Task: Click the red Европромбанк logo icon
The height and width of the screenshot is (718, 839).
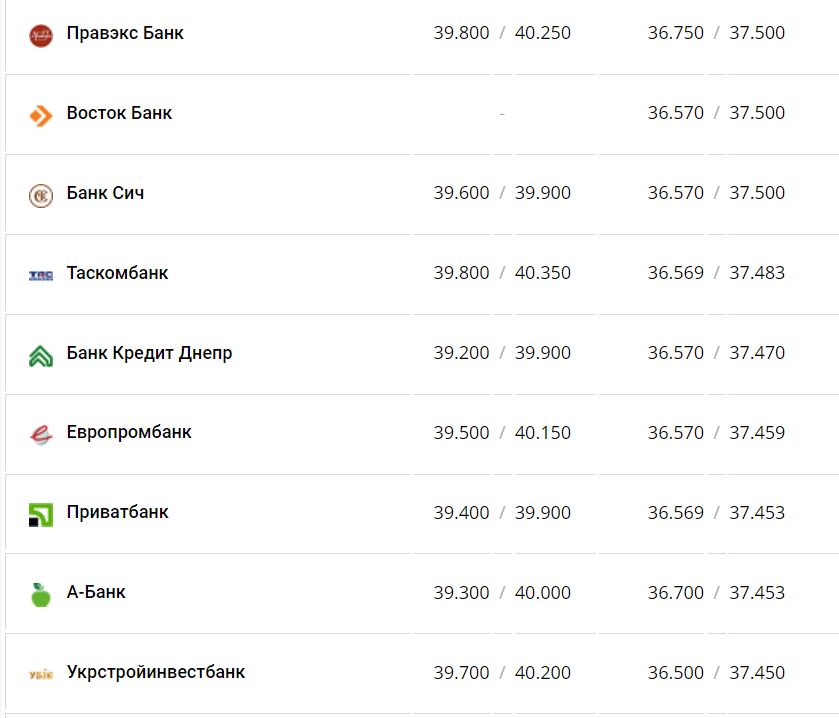Action: tap(40, 434)
